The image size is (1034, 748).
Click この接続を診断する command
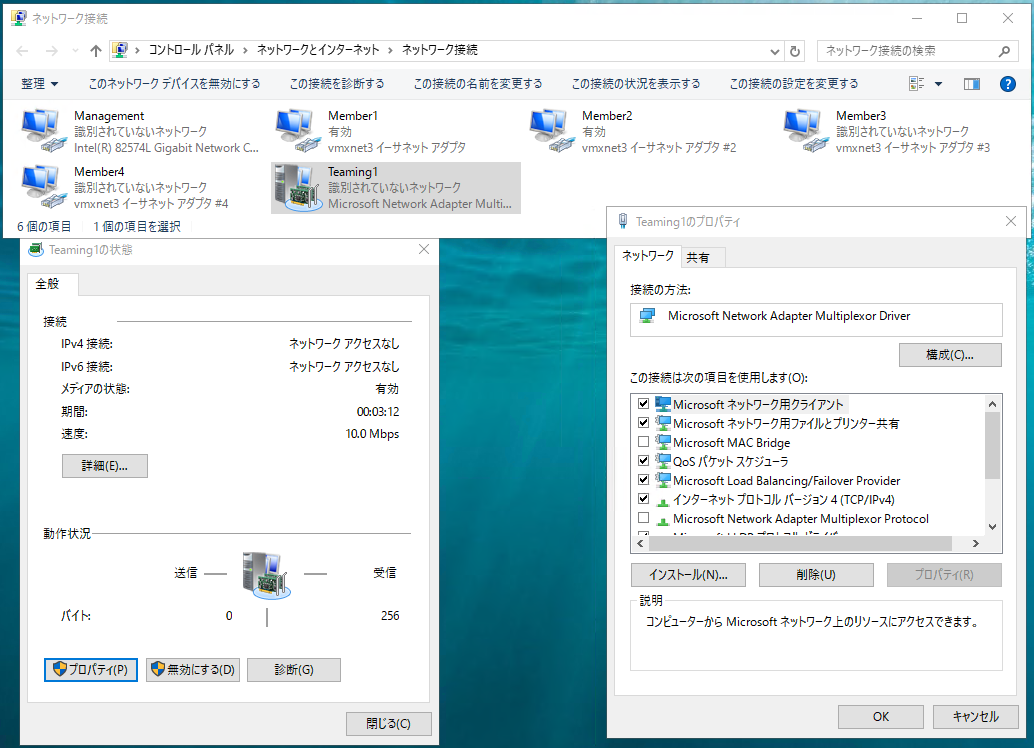point(337,84)
